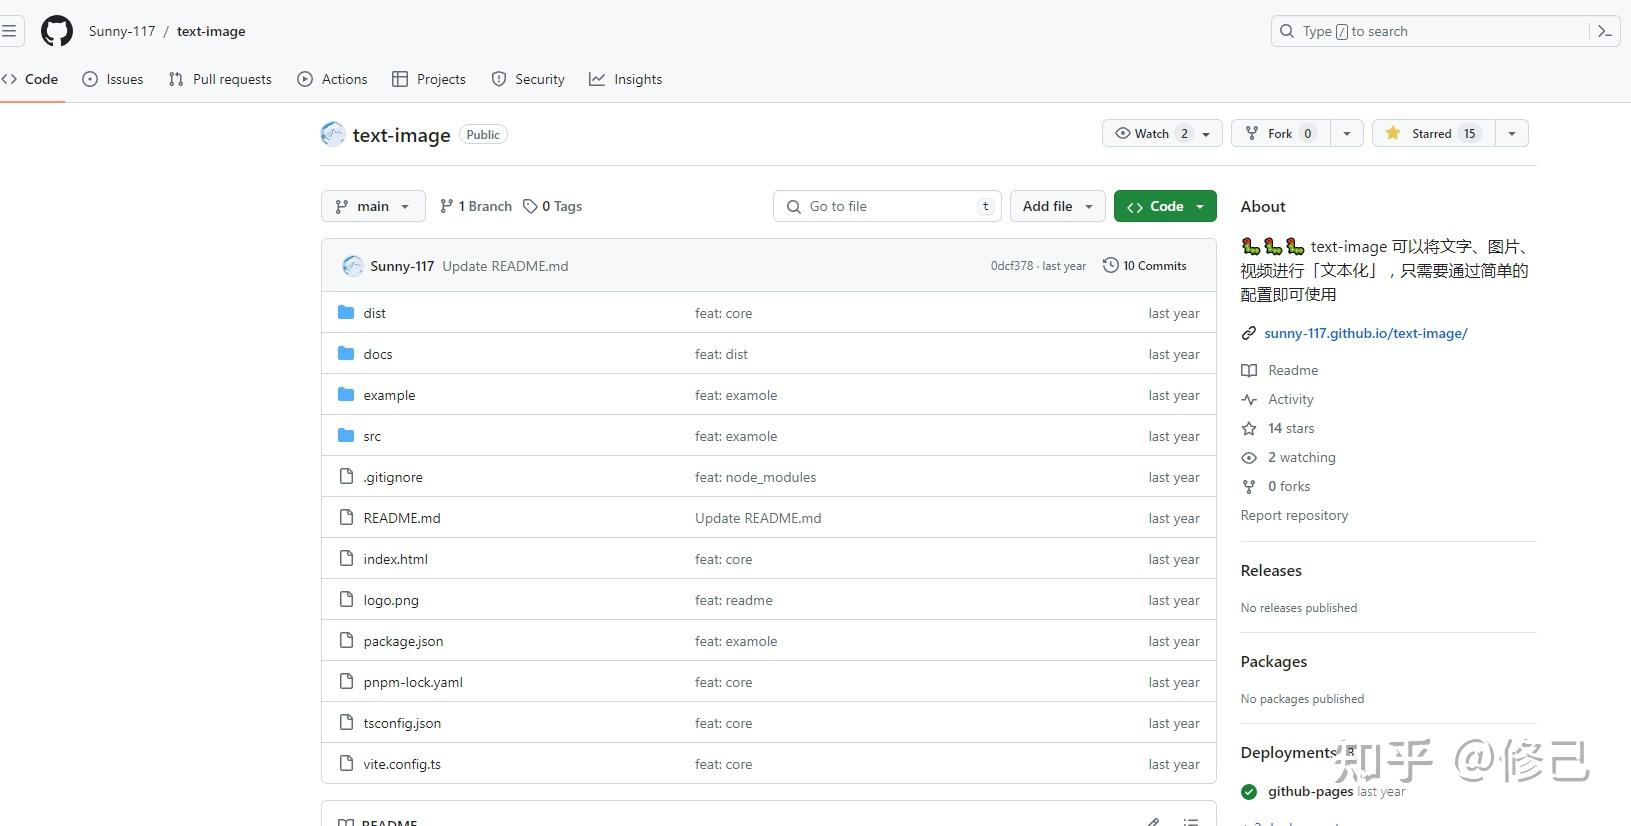Open the green Code dropdown

pos(1165,206)
